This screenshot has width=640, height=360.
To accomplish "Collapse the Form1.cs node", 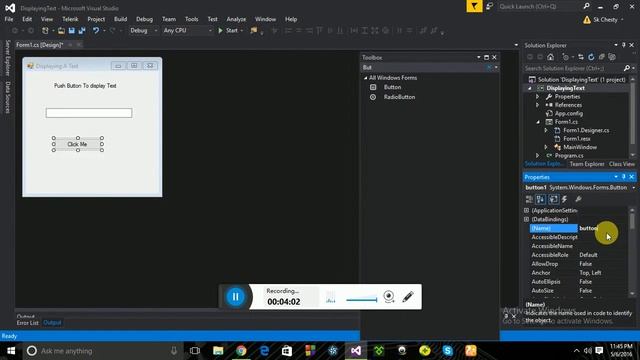I will pos(538,122).
